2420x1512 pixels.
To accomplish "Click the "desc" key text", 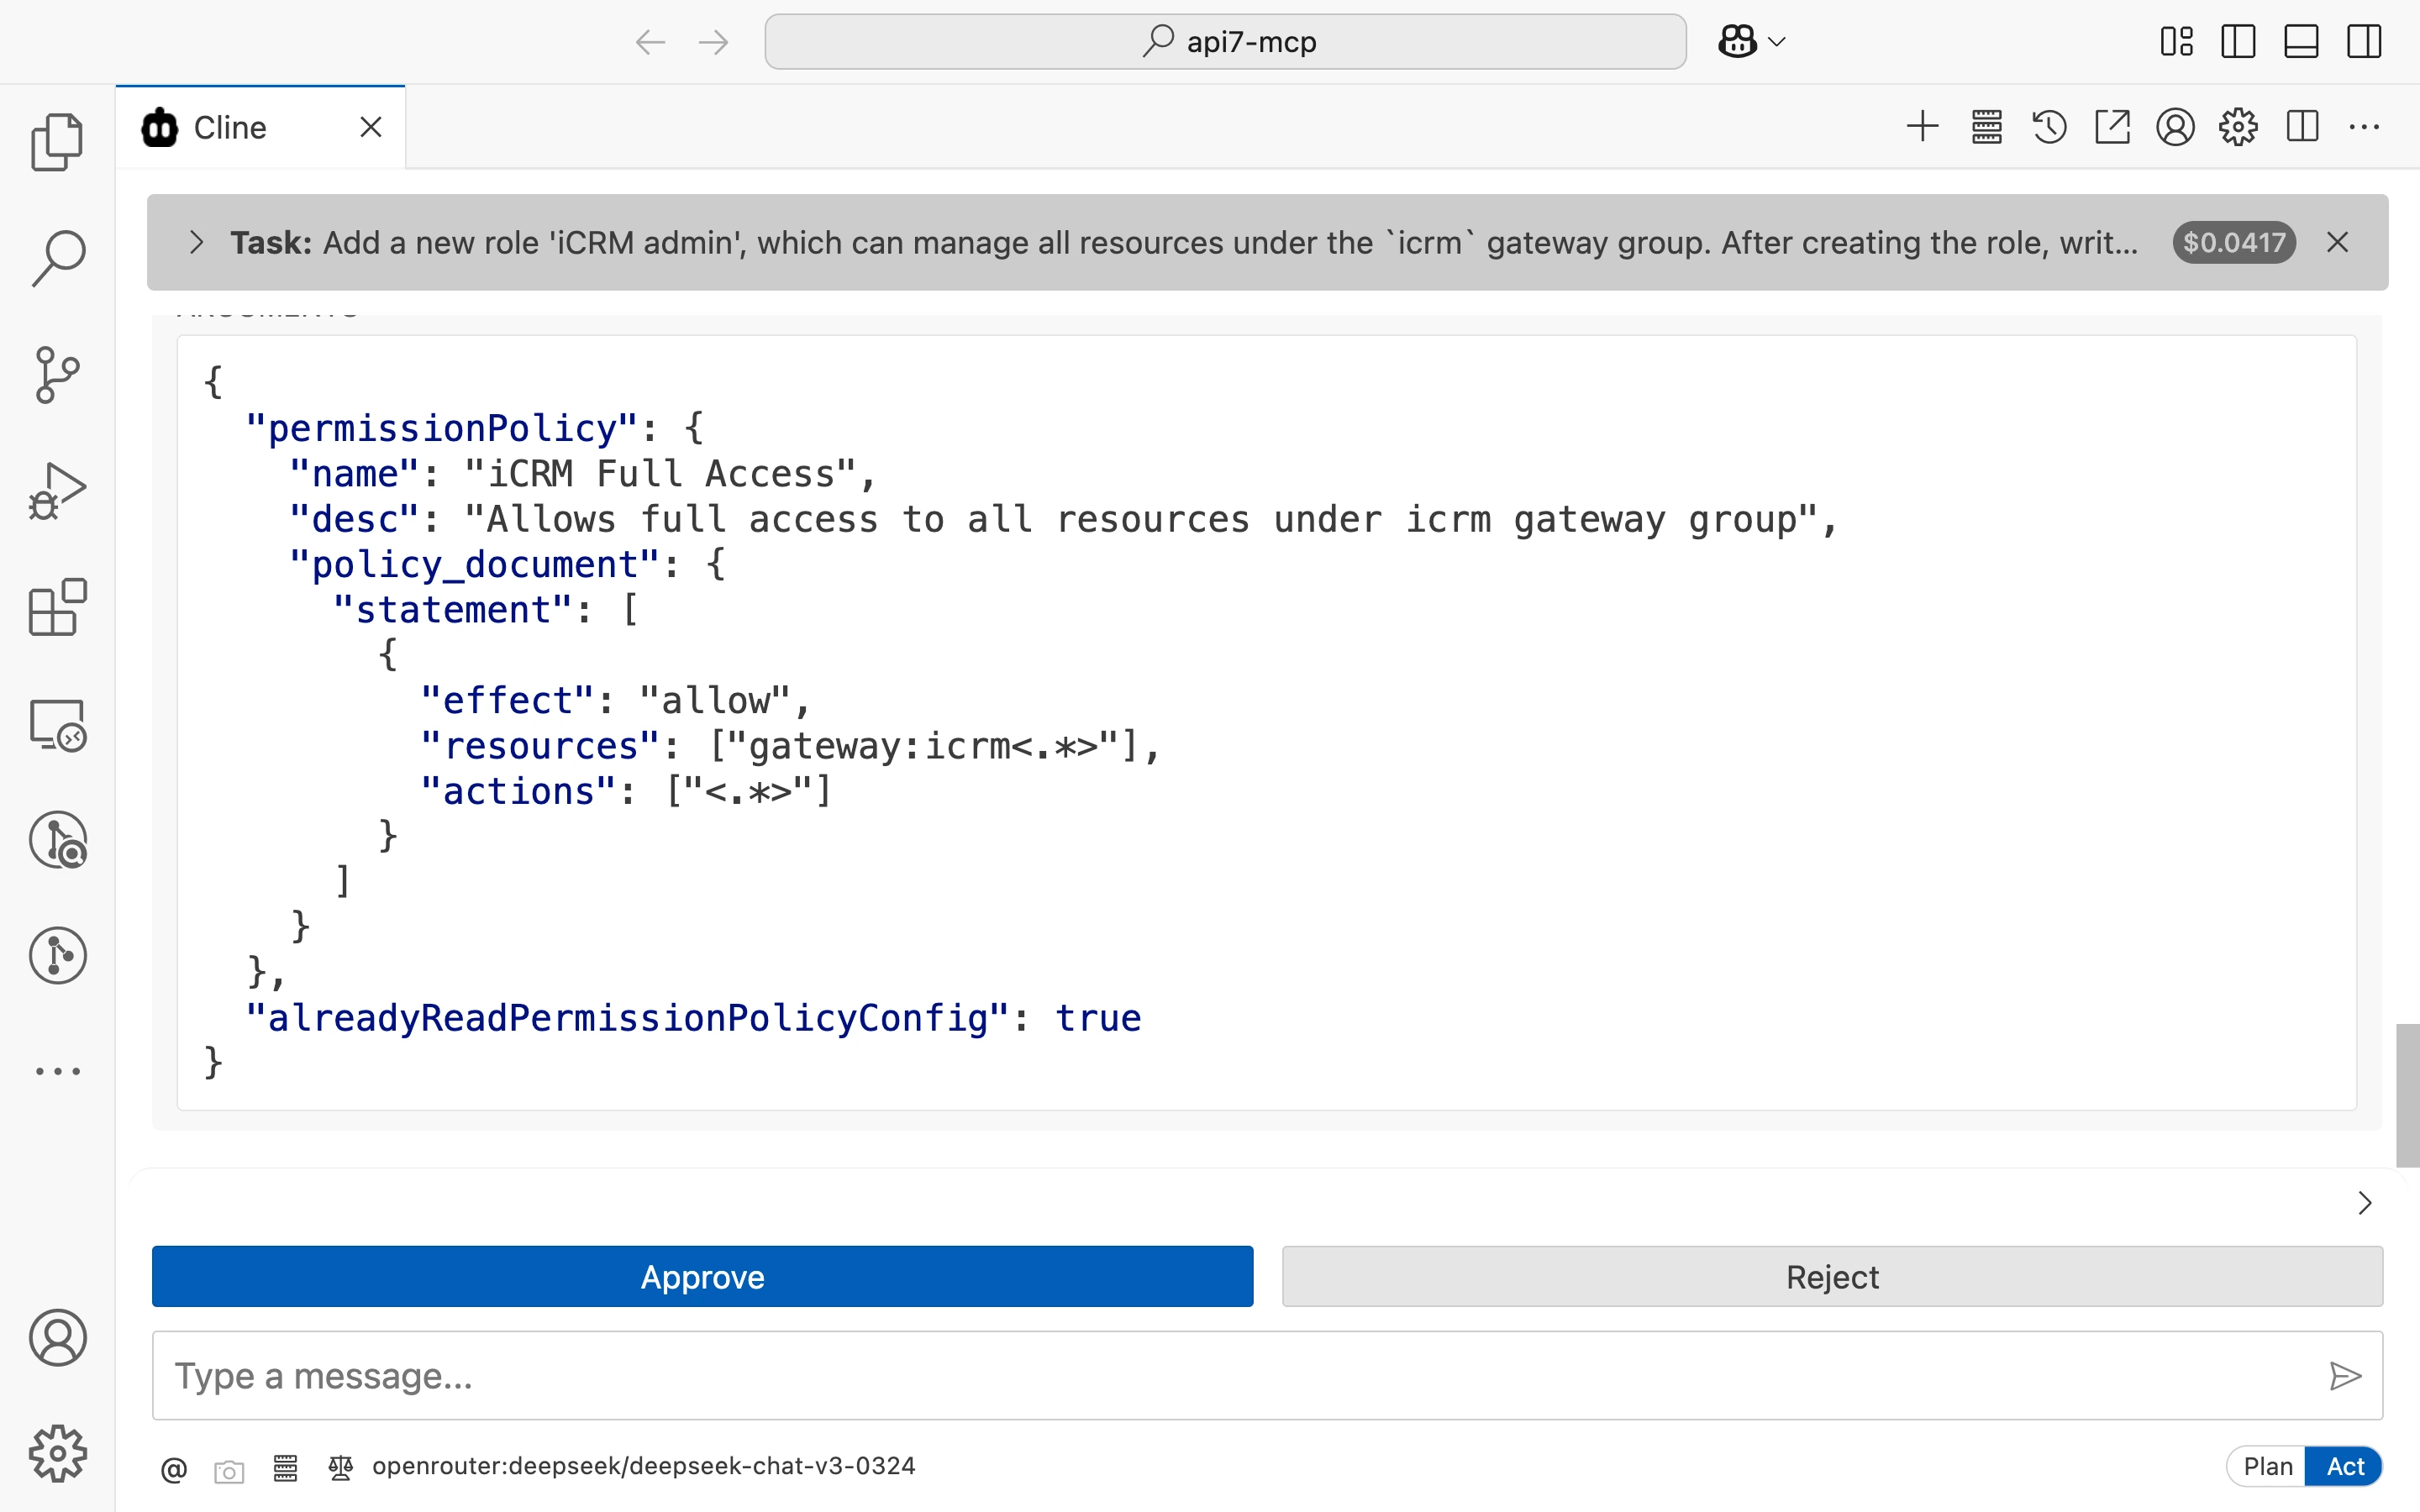I will pyautogui.click(x=353, y=520).
